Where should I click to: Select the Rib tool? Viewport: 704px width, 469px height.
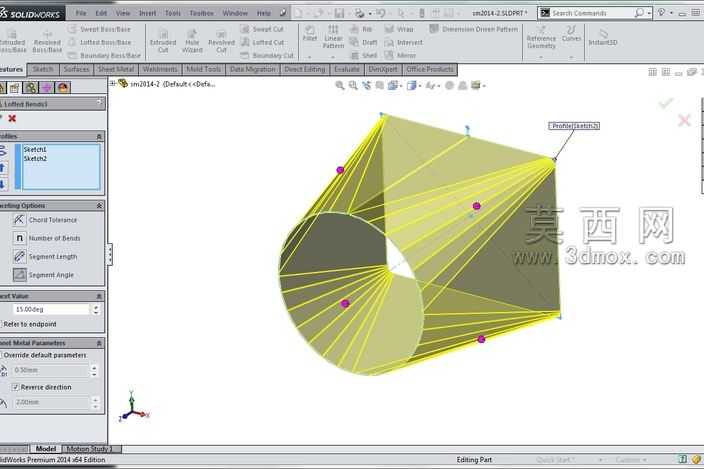[361, 29]
